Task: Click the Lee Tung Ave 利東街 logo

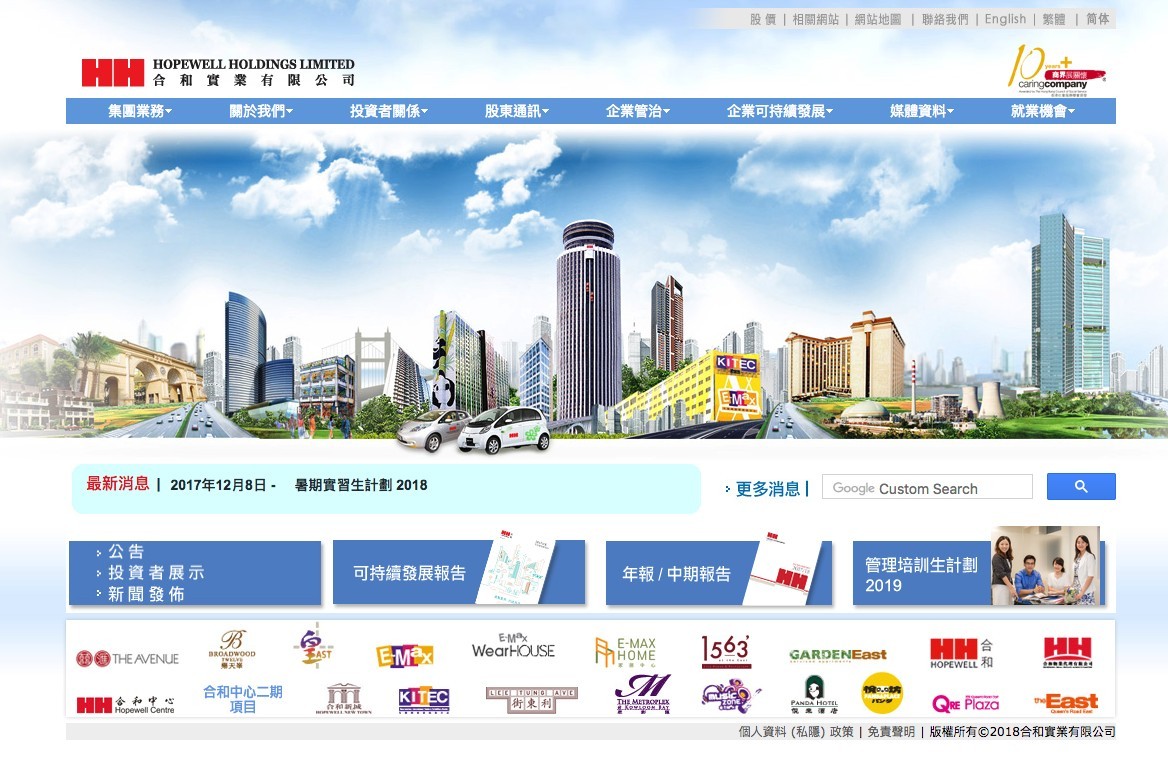Action: pyautogui.click(x=532, y=699)
